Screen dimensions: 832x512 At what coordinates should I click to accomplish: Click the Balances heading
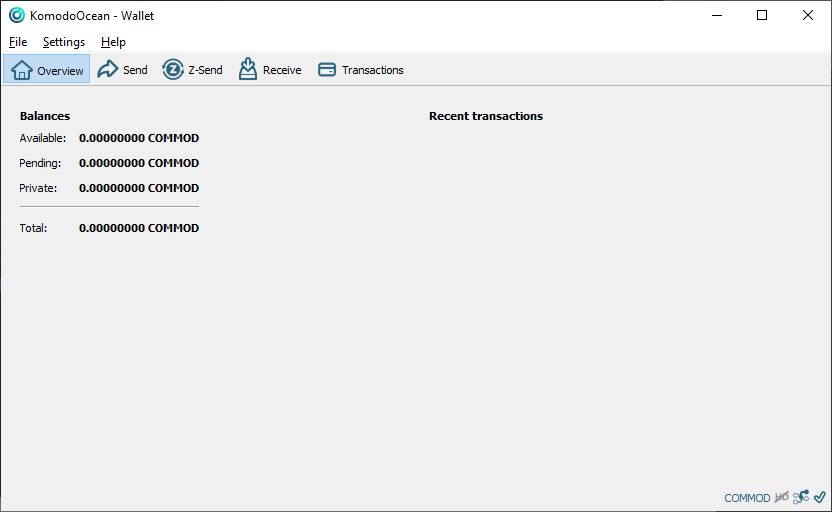click(x=45, y=116)
